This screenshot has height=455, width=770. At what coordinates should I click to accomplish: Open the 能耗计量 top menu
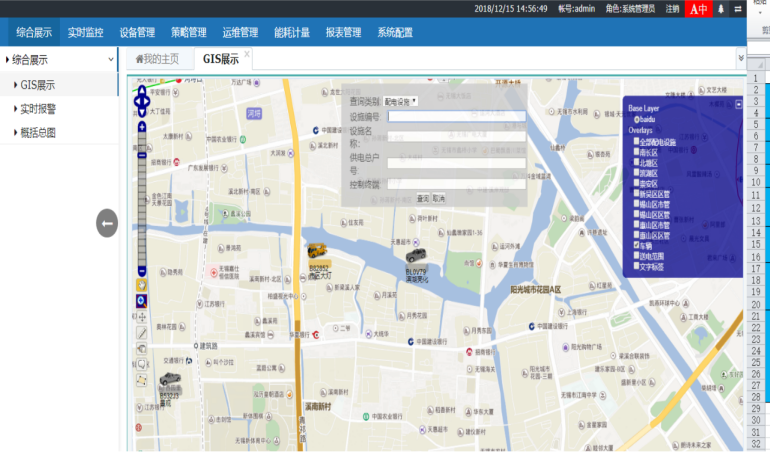point(292,32)
